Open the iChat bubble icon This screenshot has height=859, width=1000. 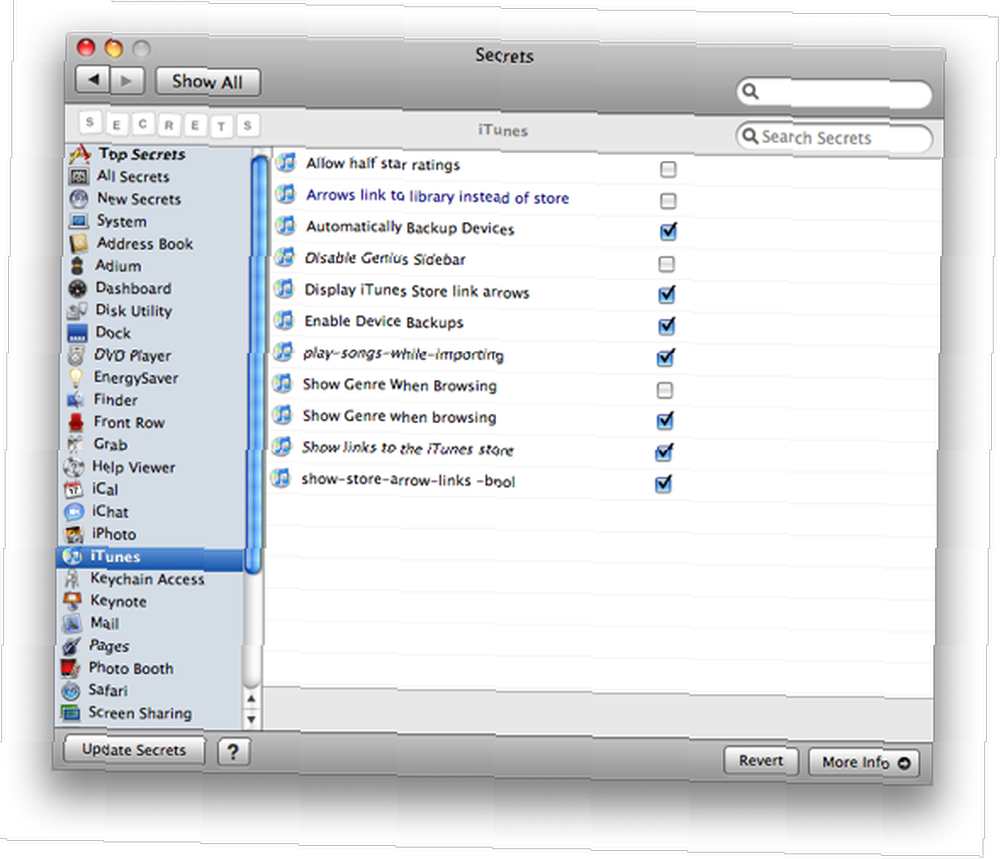(x=74, y=511)
